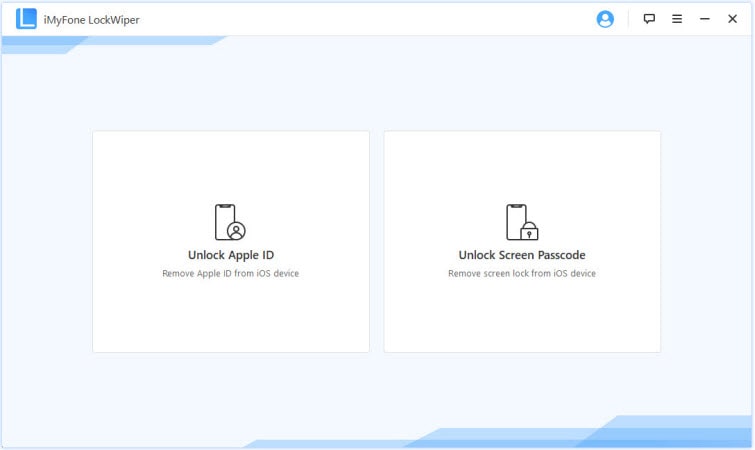Viewport: 755px width, 450px height.
Task: Close the LockWiper window
Action: 732,19
